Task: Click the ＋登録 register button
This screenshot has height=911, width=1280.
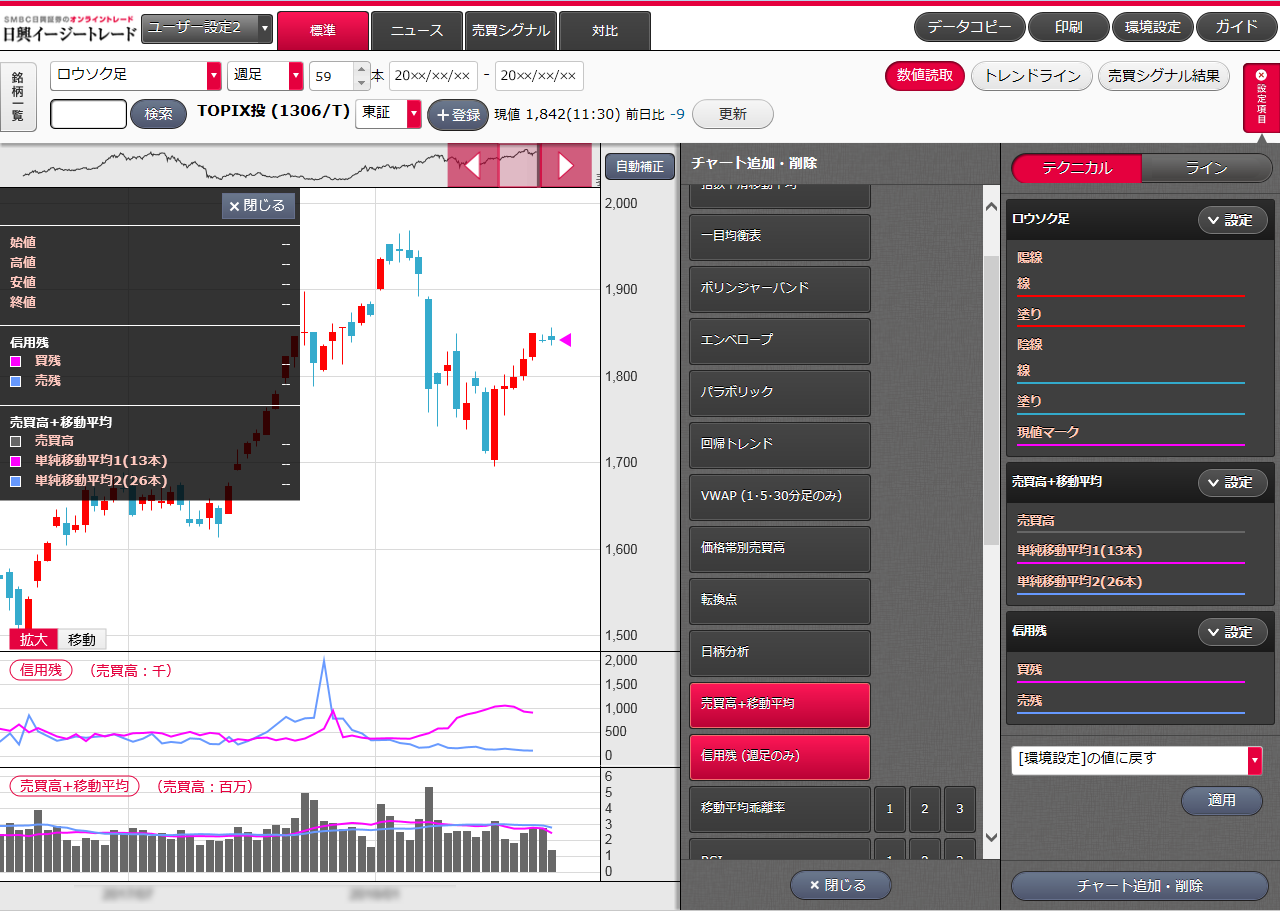Action: 458,114
